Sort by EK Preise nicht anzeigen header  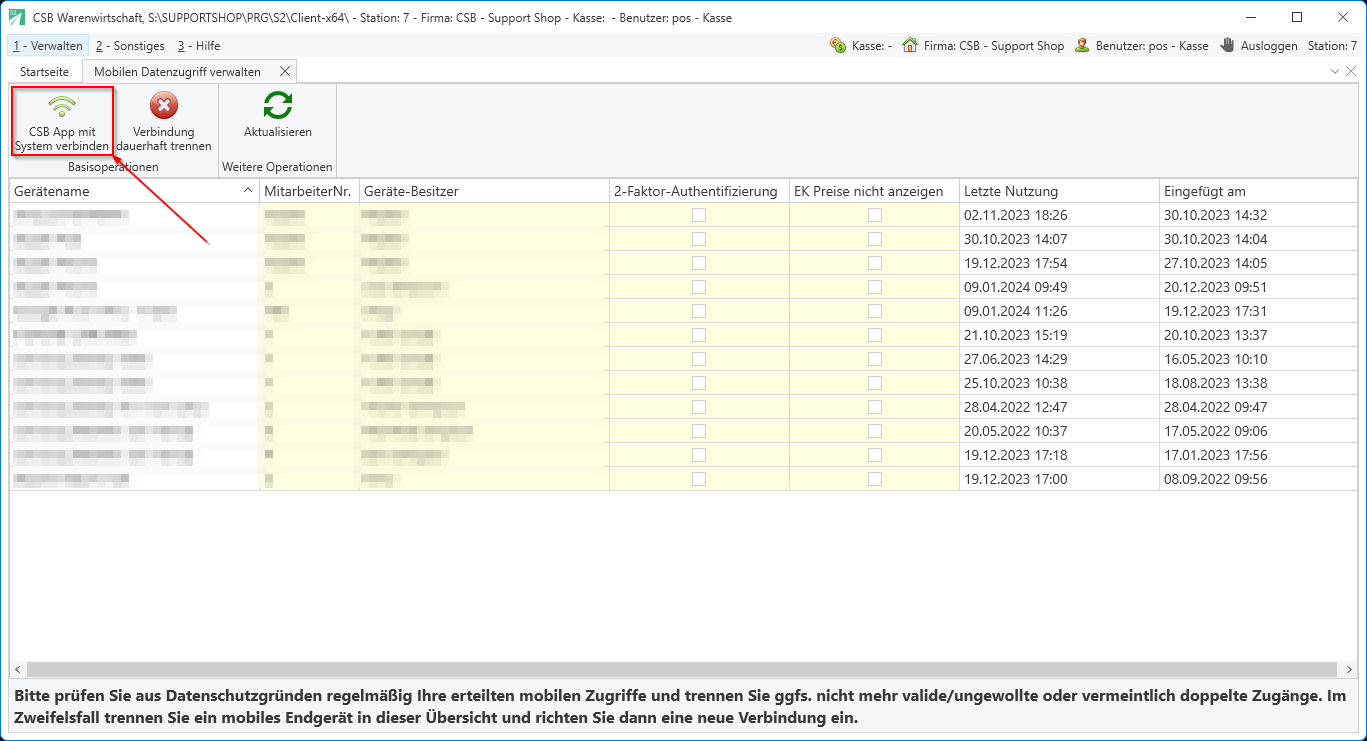(875, 191)
